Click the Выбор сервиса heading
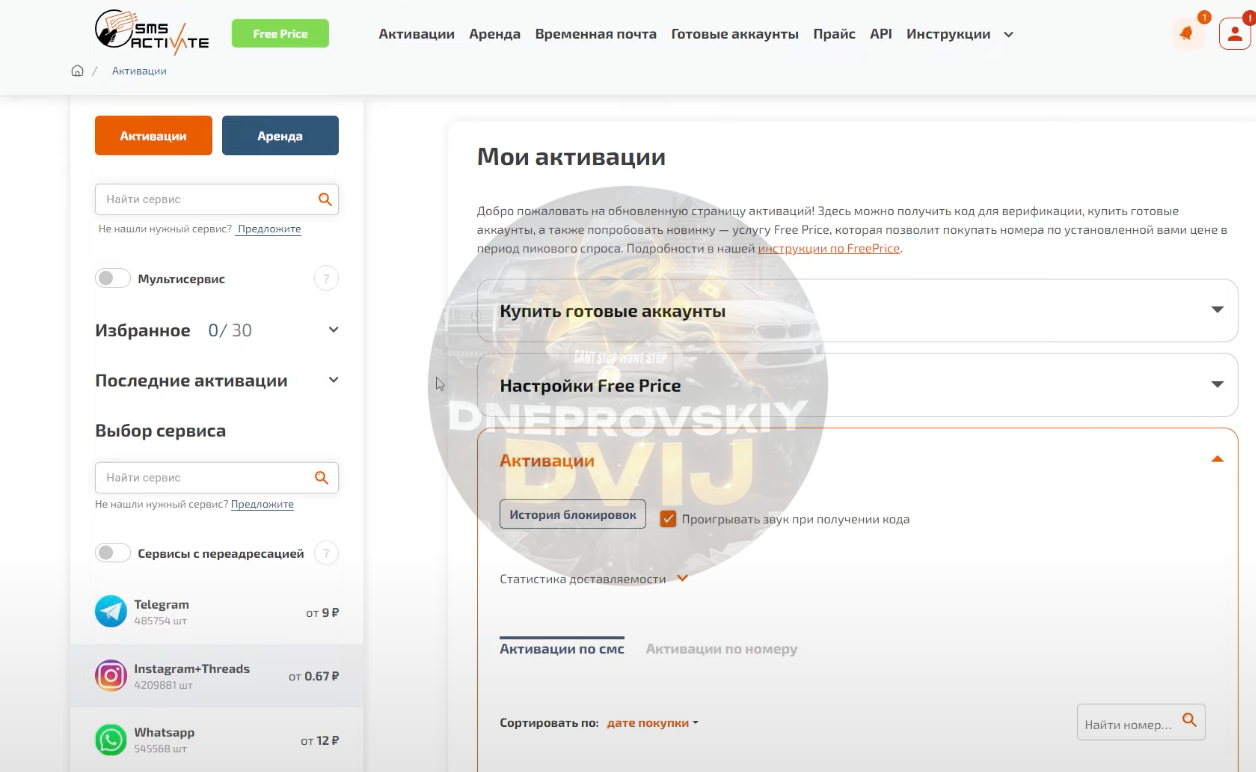Viewport: 1256px width, 772px height. pyautogui.click(x=160, y=431)
